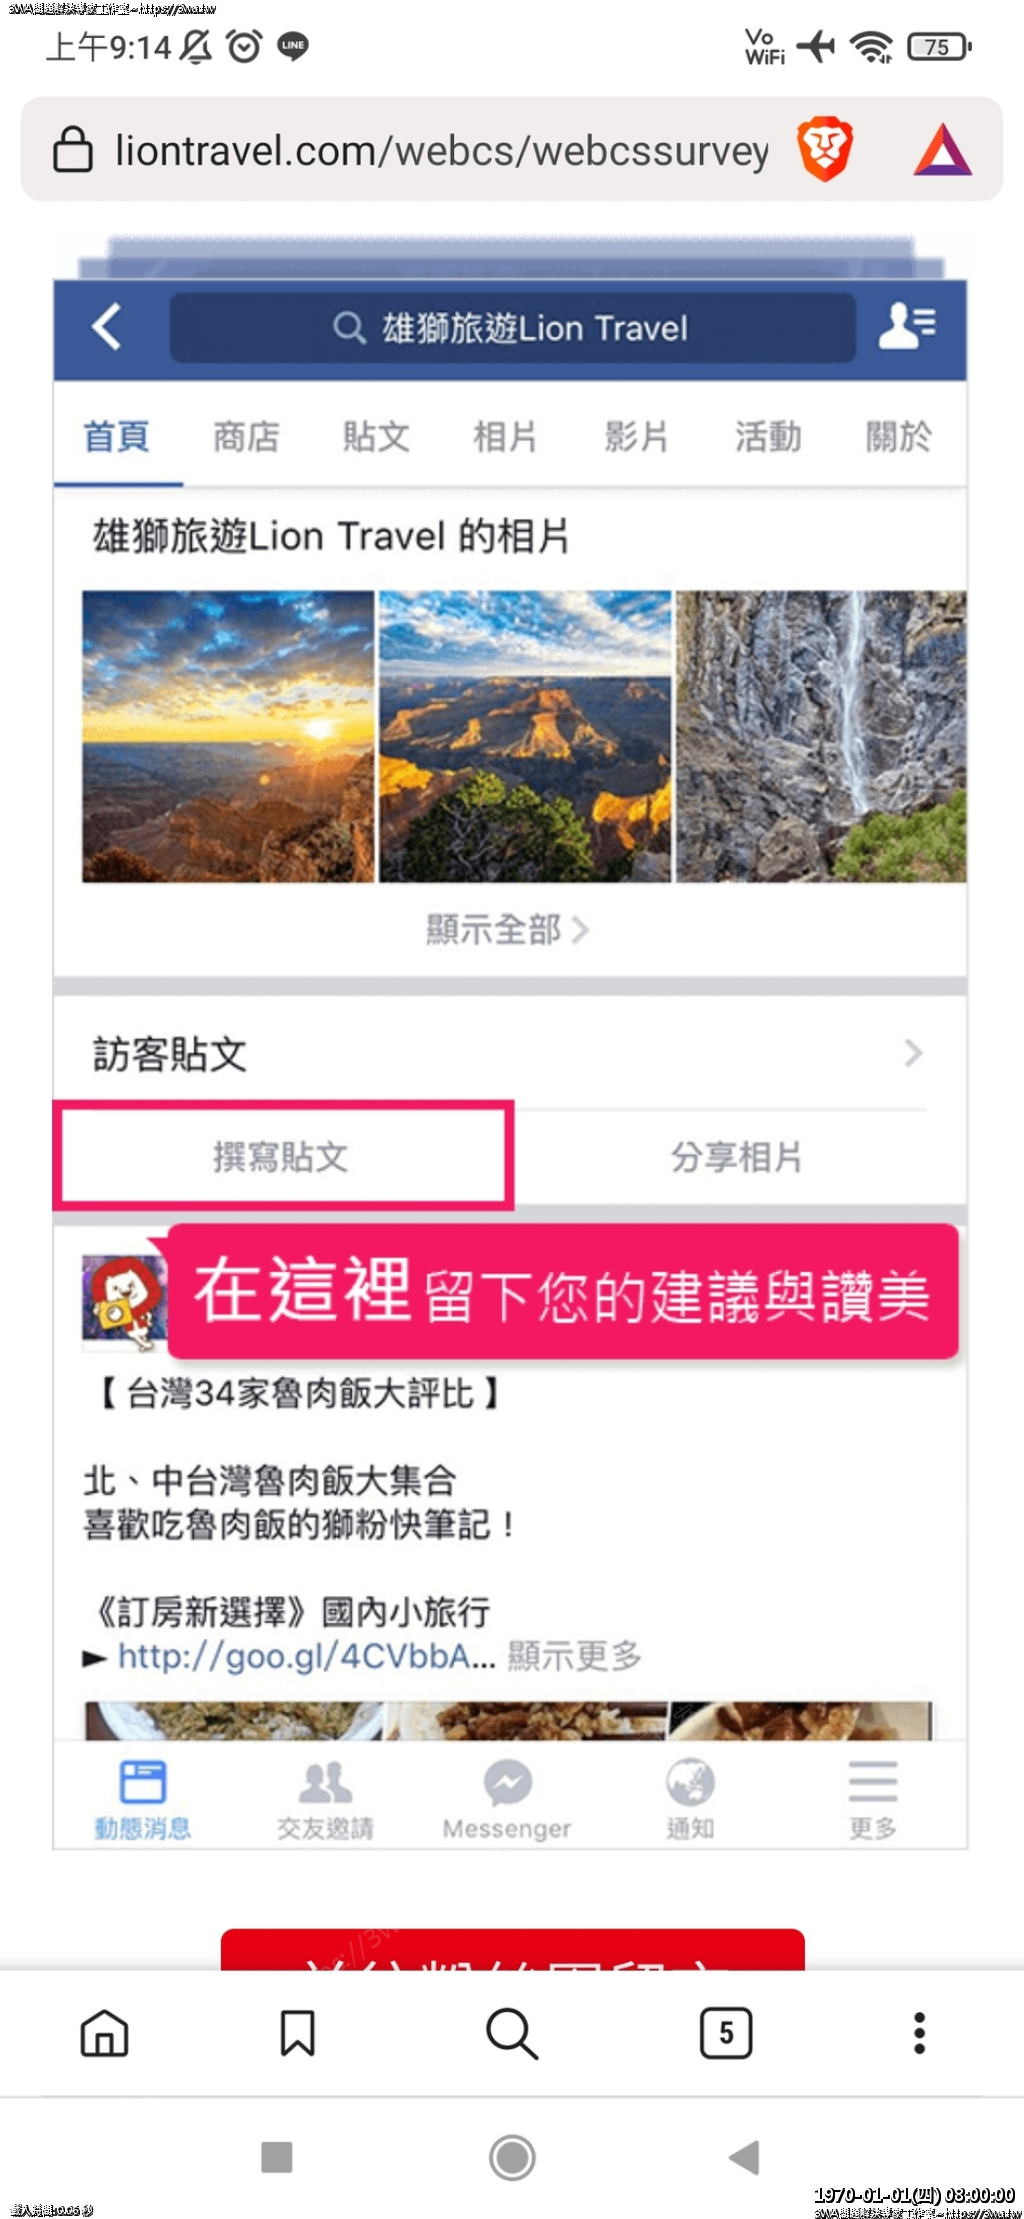The width and height of the screenshot is (1024, 2219).
Task: Click the 撰寫貼文 button
Action: pos(283,1156)
